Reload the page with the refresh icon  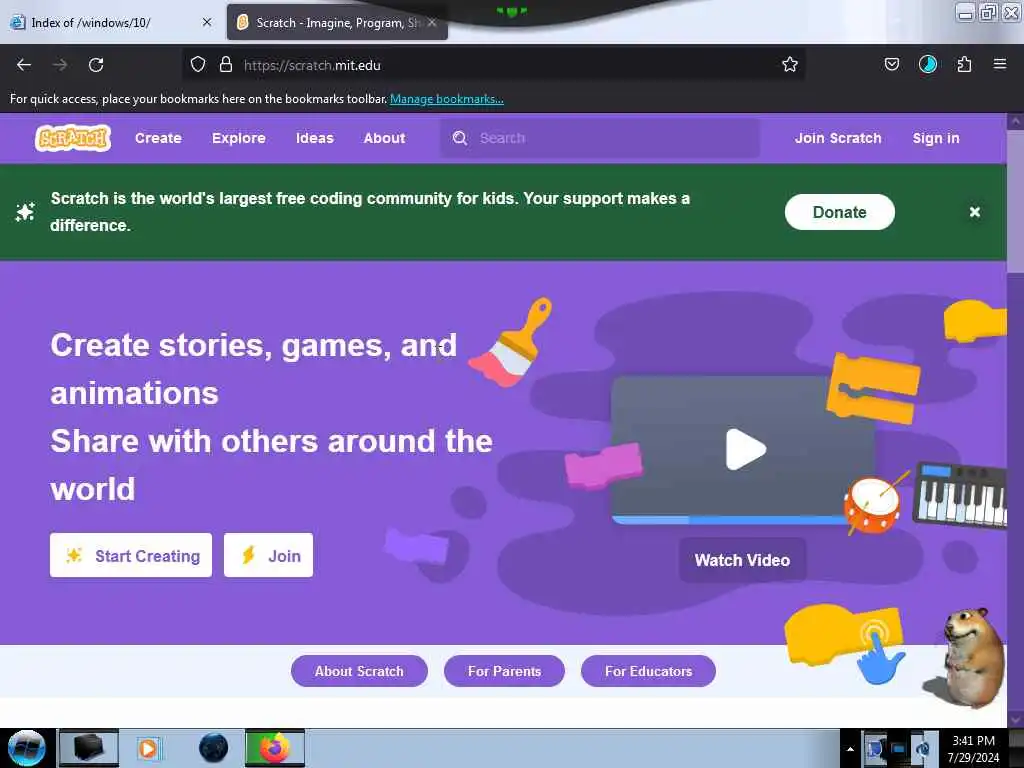coord(96,65)
